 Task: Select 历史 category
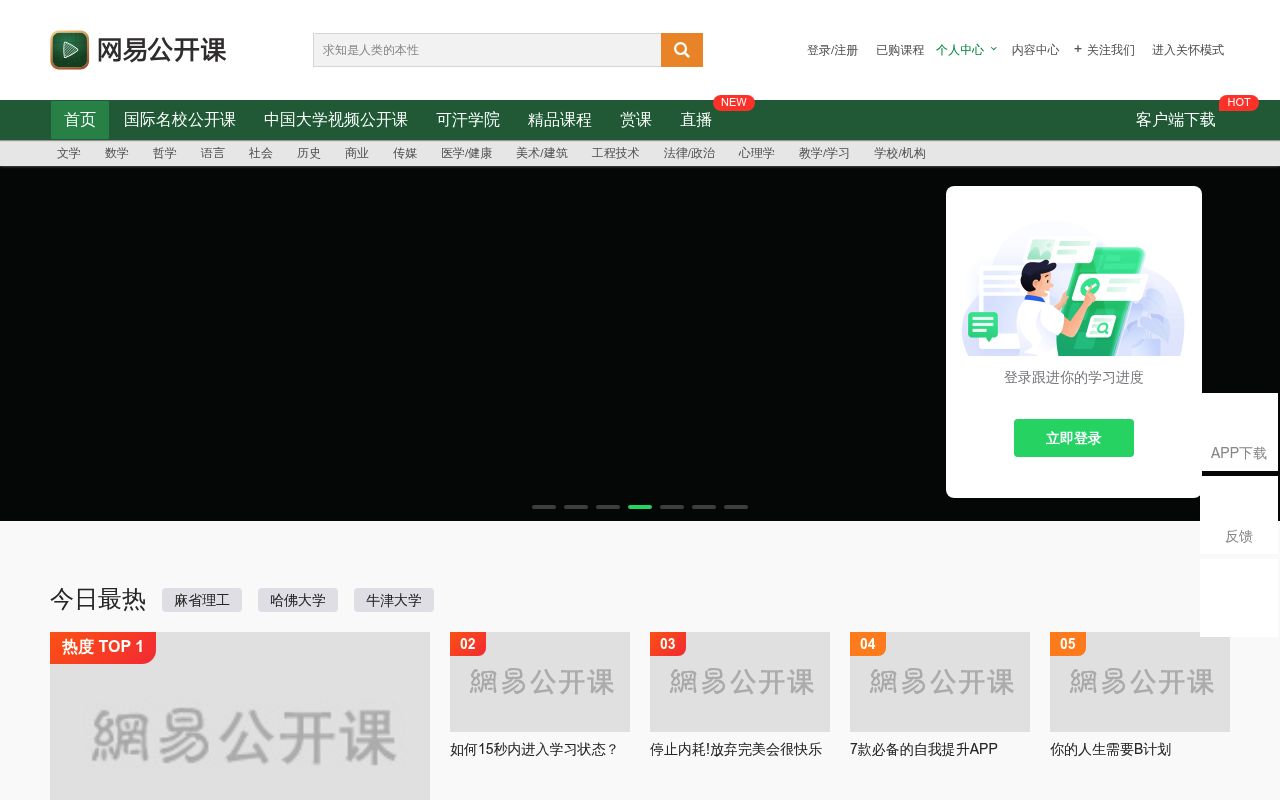click(309, 153)
